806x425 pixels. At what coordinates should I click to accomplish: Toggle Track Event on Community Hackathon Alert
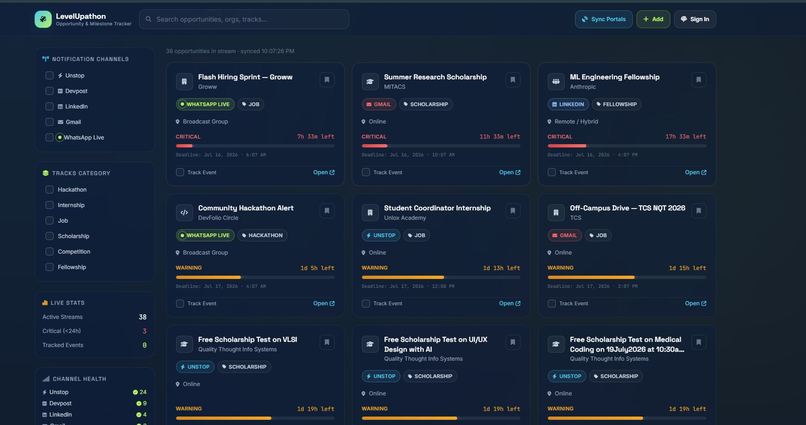click(180, 303)
